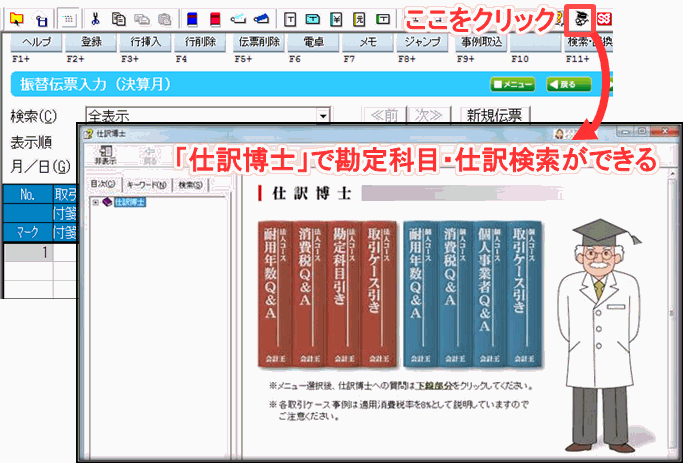Click the 仕訳博士 window title bar icon
Viewport: 683px width, 463px height.
88,134
